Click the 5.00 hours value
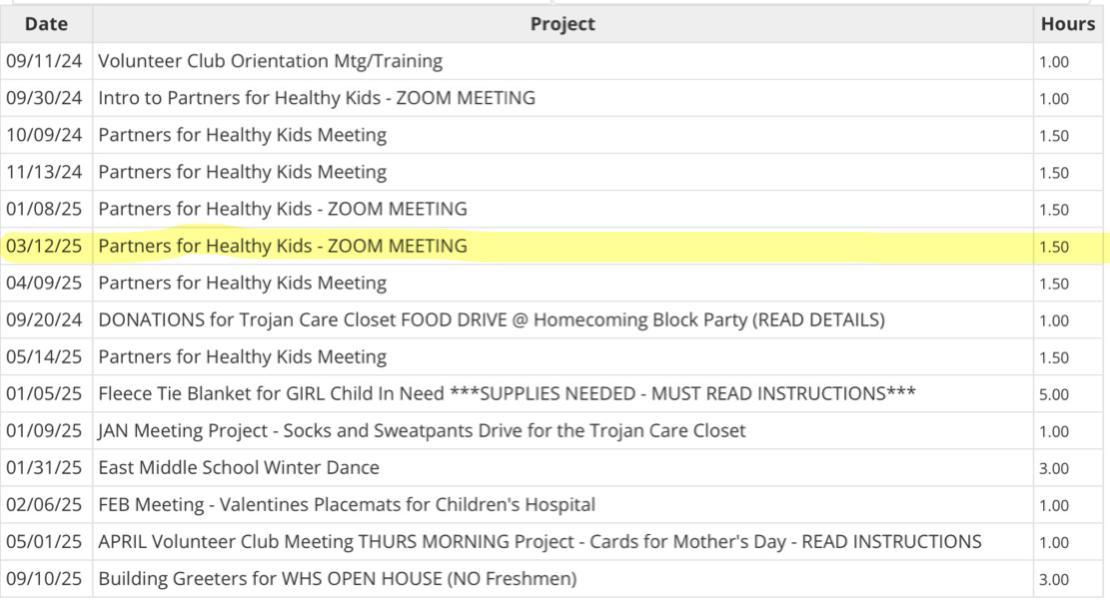This screenshot has width=1110, height=606. (x=1054, y=395)
